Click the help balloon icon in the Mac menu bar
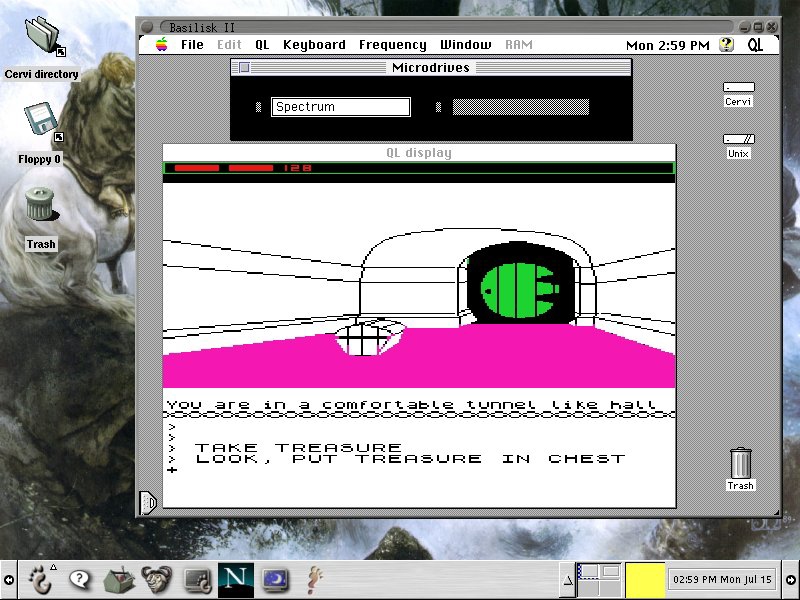 [727, 45]
